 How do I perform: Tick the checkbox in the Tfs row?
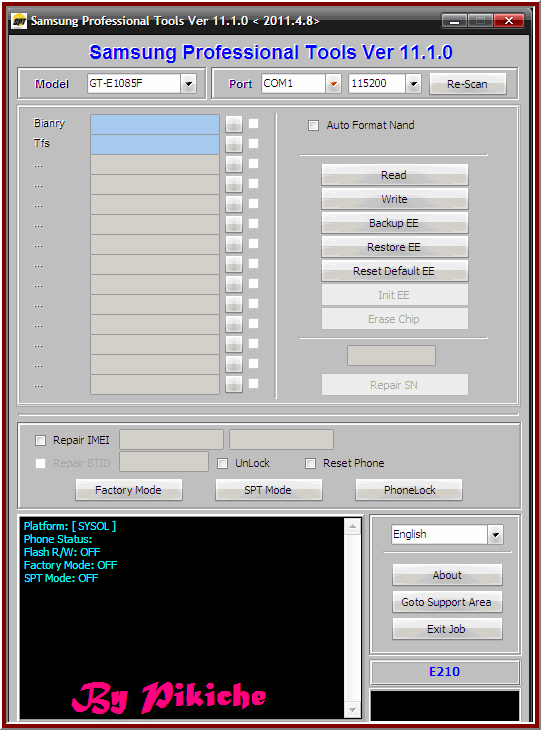click(254, 143)
